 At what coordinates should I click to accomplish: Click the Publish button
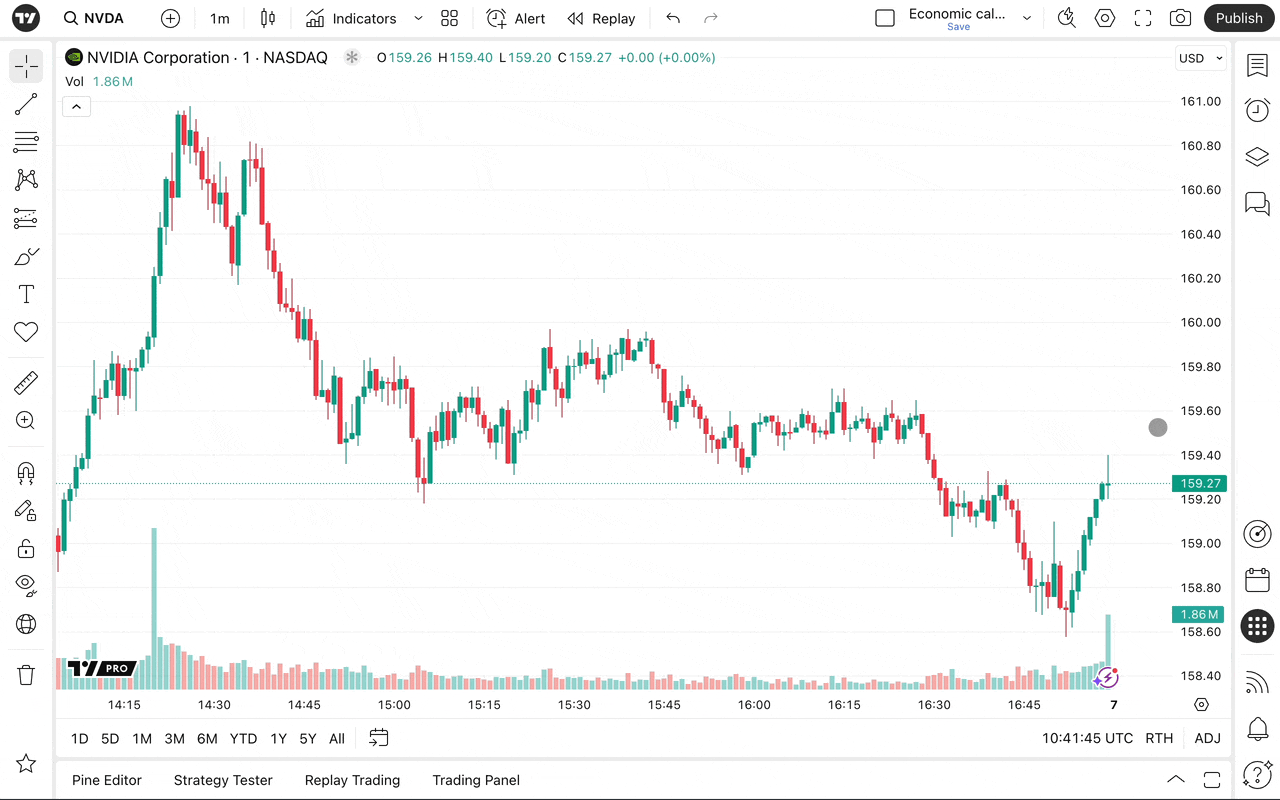pos(1239,18)
